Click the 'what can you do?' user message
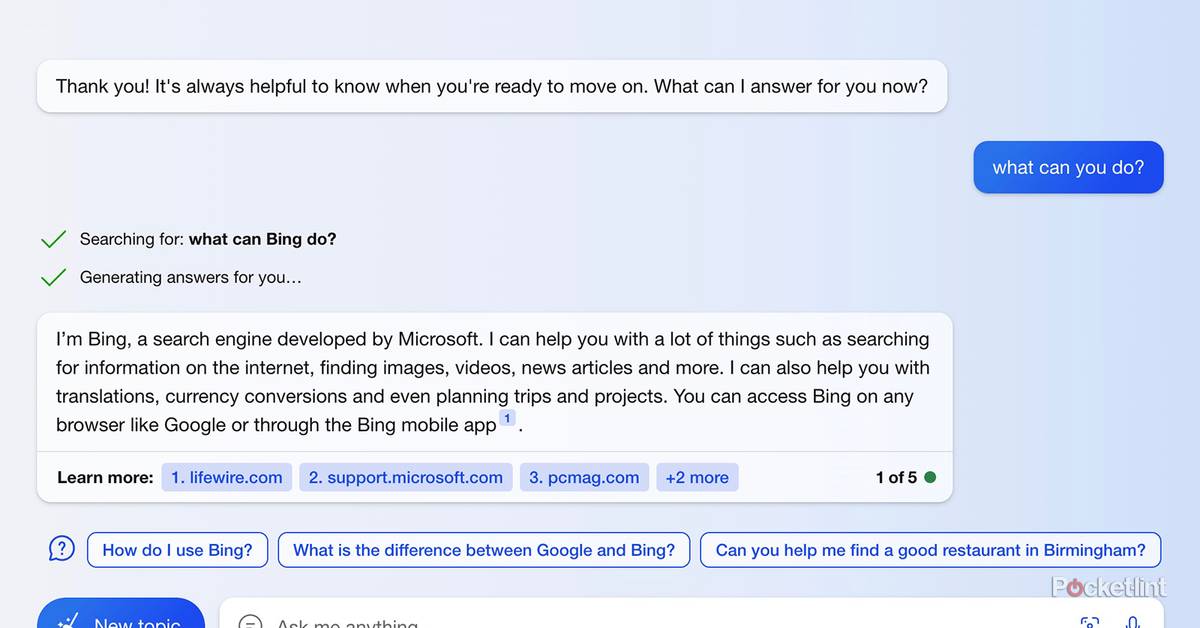This screenshot has width=1200, height=628. [1068, 167]
